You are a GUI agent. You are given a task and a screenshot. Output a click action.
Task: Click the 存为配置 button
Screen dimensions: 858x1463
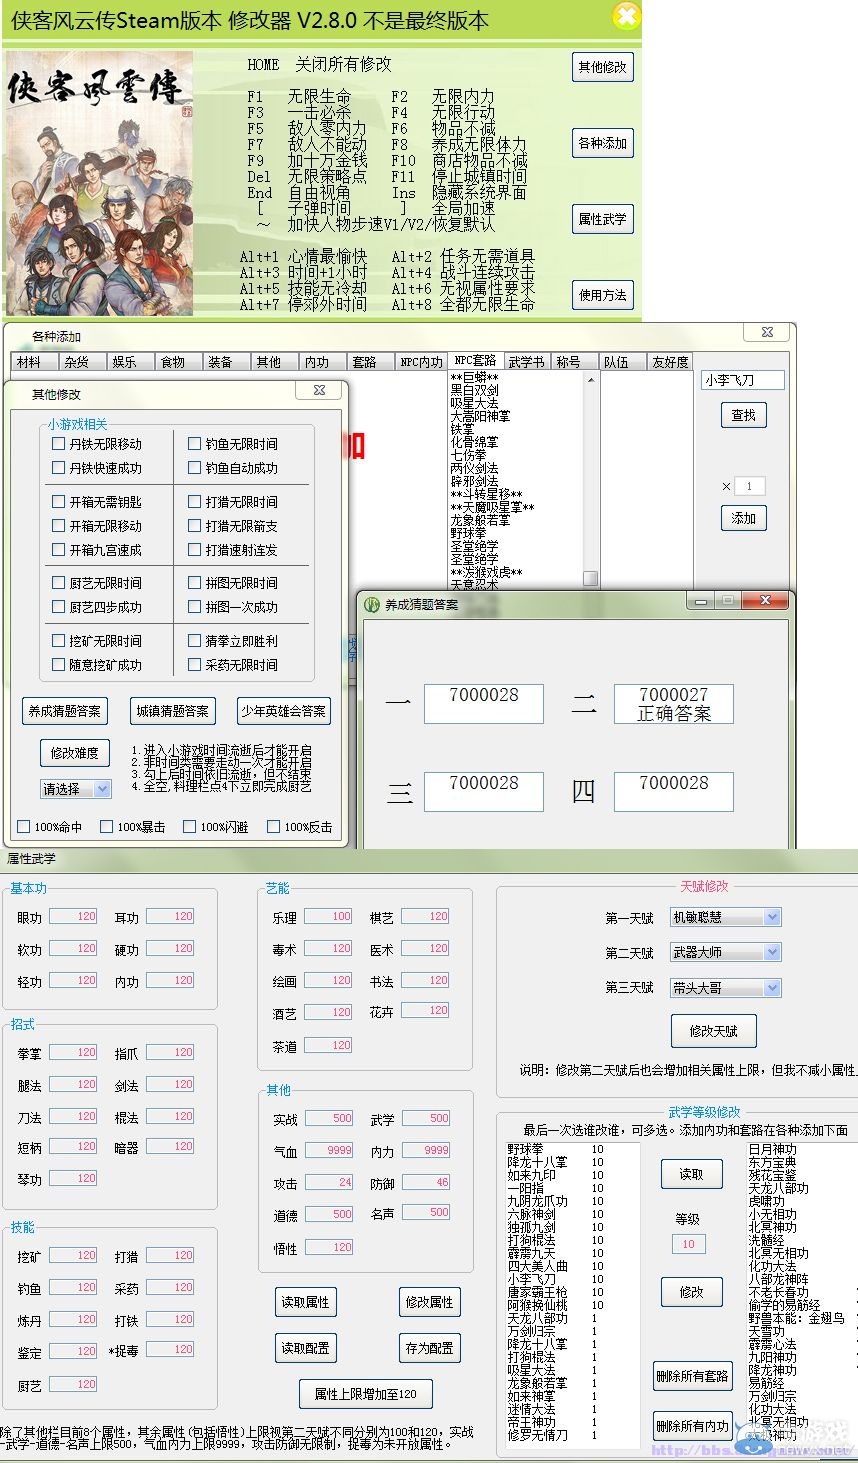coord(430,1348)
